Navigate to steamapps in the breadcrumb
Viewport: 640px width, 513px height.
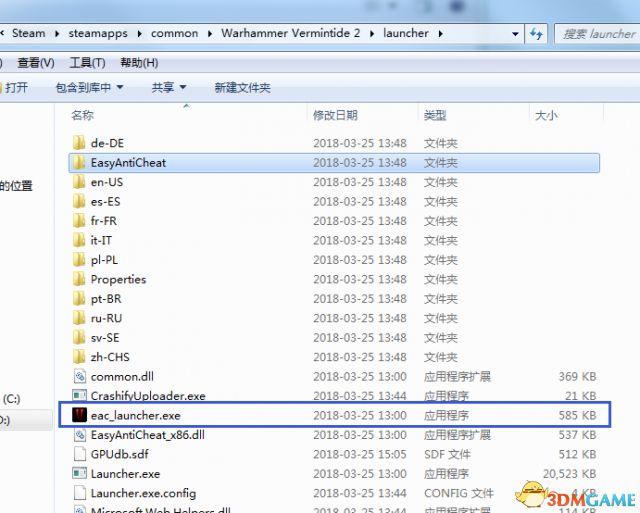pos(98,33)
